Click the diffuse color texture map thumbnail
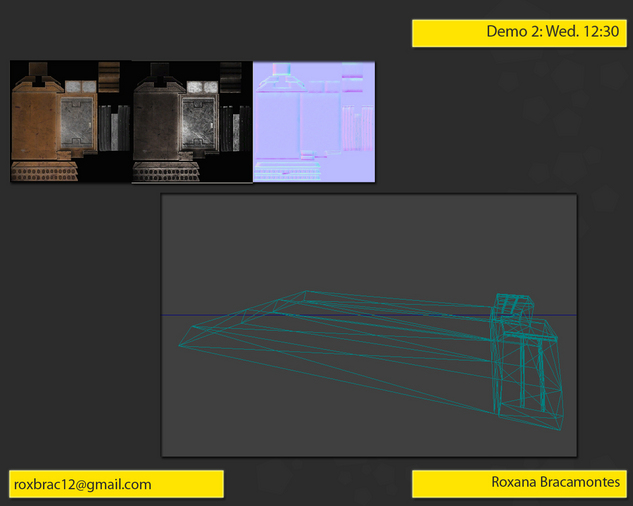Screen dimensions: 633x506 point(71,121)
